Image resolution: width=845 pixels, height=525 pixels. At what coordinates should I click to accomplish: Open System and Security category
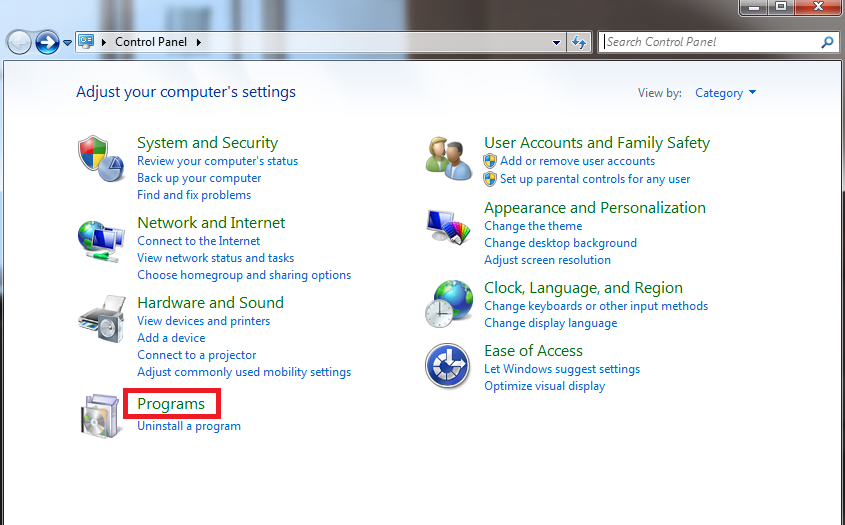(x=207, y=143)
